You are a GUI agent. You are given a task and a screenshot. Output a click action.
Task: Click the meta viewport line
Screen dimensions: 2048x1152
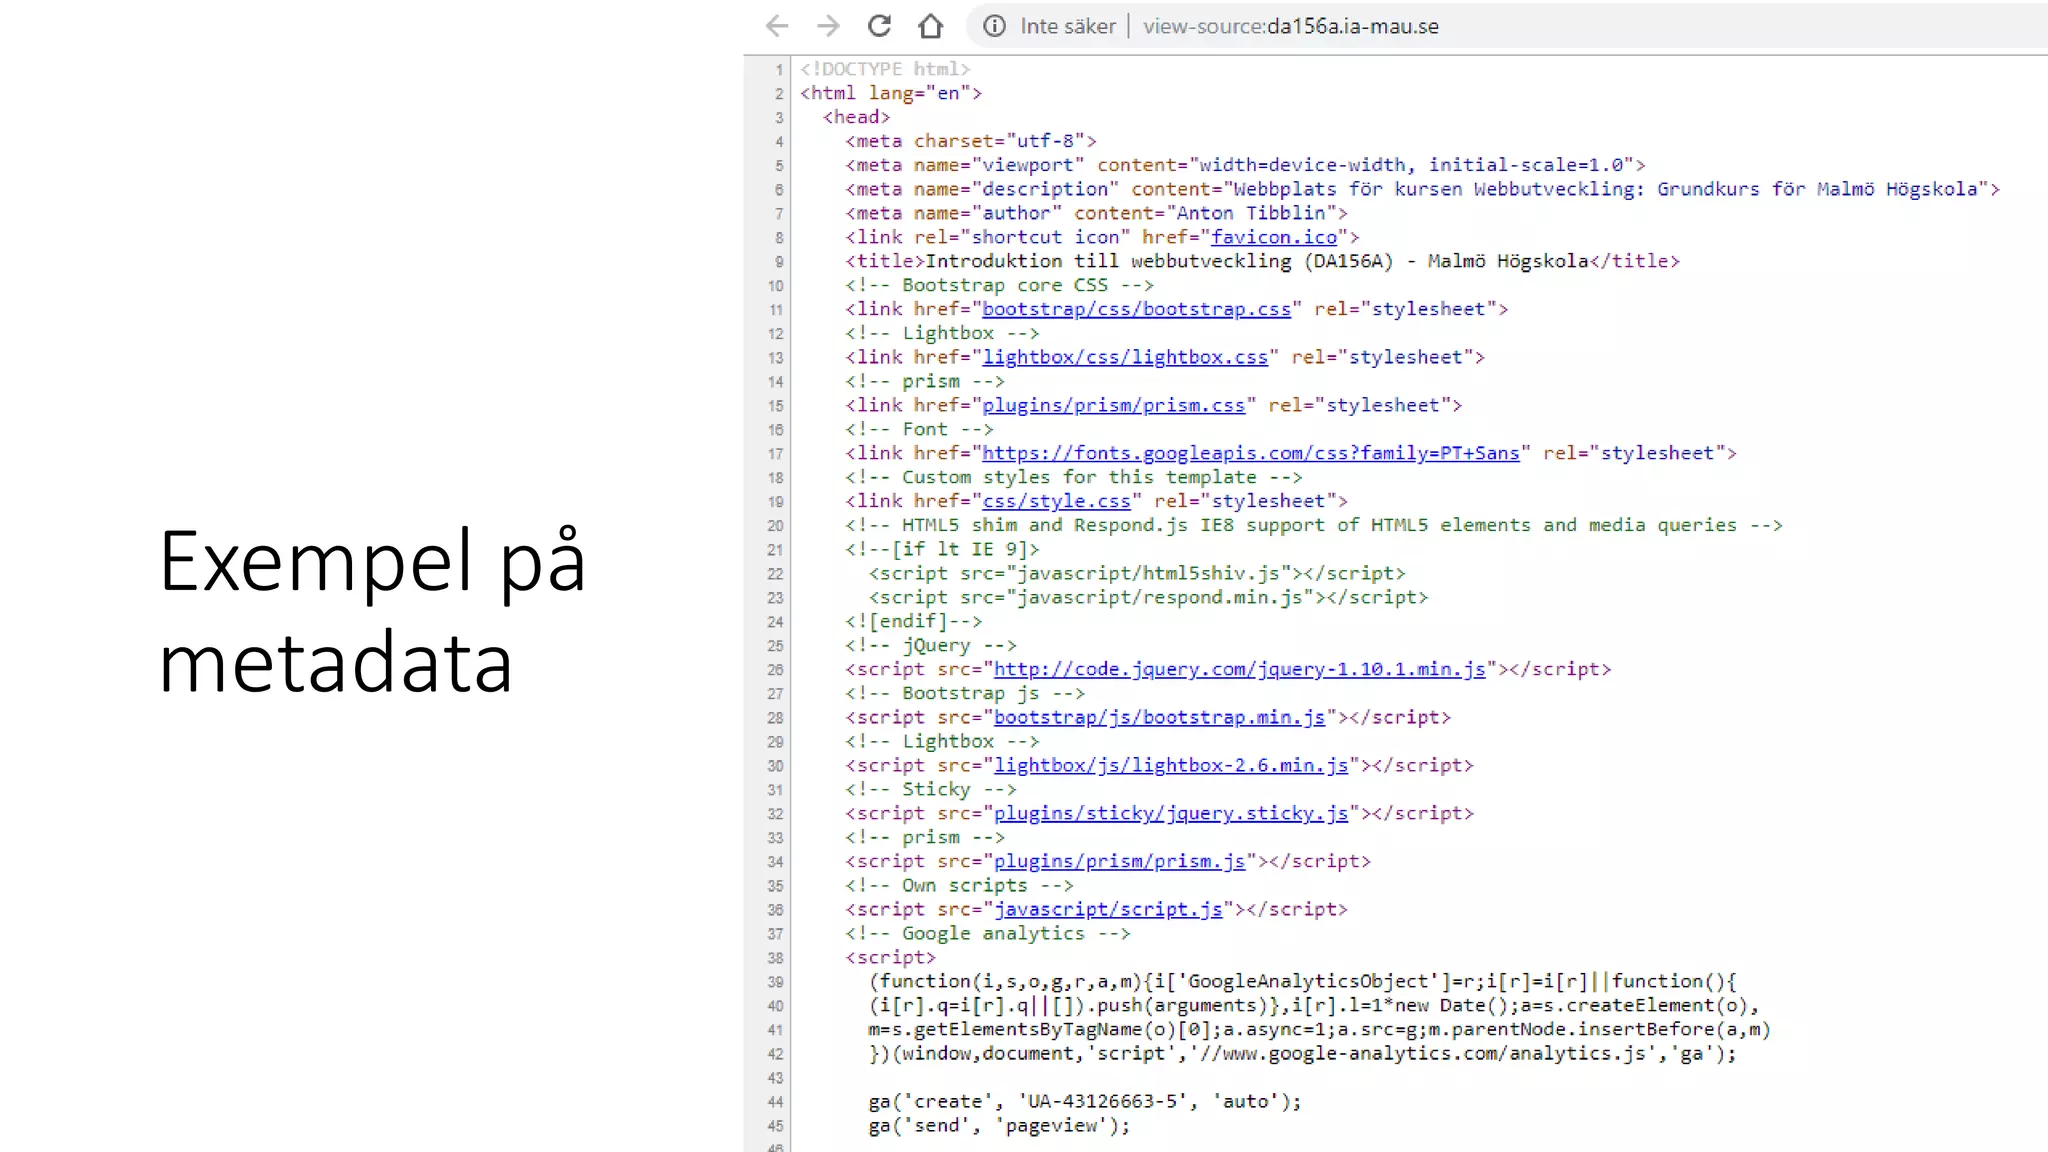click(x=1245, y=165)
